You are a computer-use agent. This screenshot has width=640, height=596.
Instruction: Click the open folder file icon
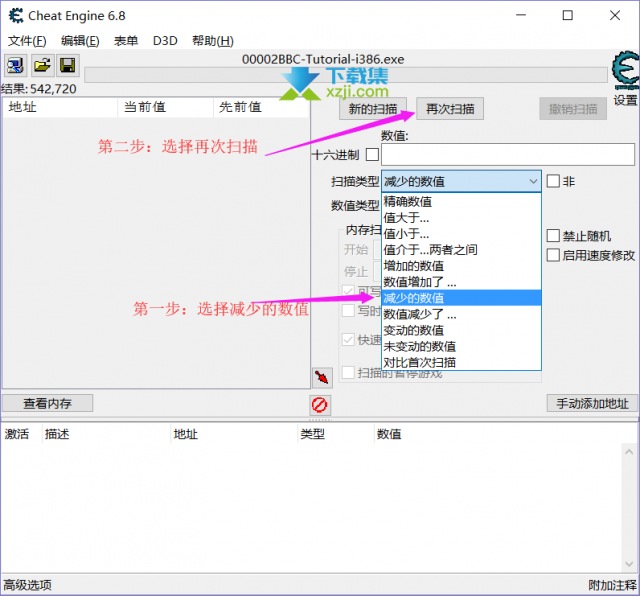tap(42, 65)
